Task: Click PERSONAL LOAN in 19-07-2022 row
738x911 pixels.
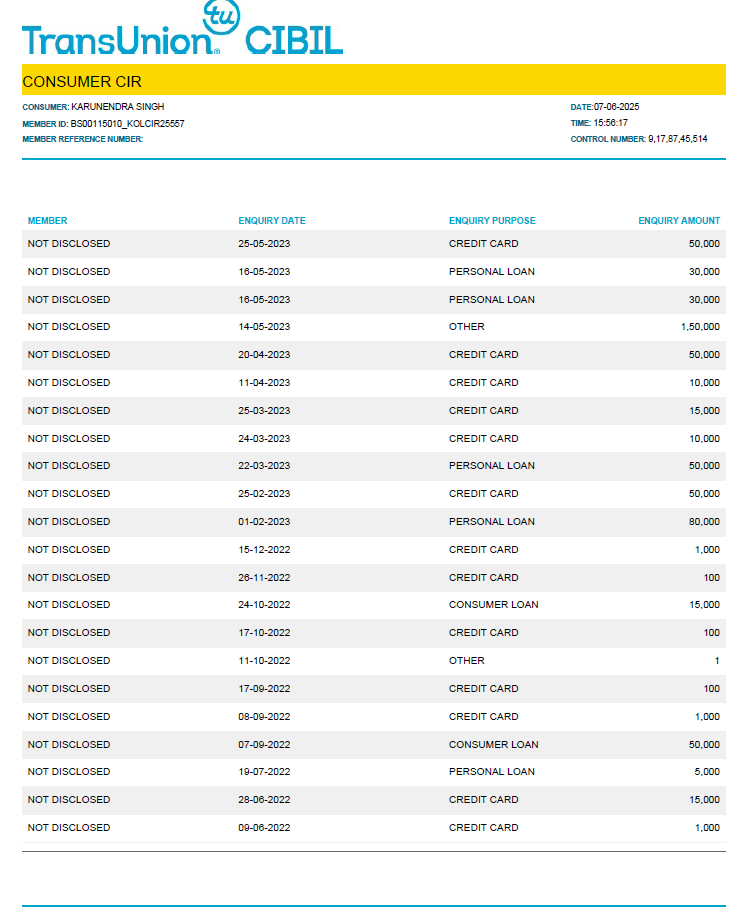Action: click(492, 772)
